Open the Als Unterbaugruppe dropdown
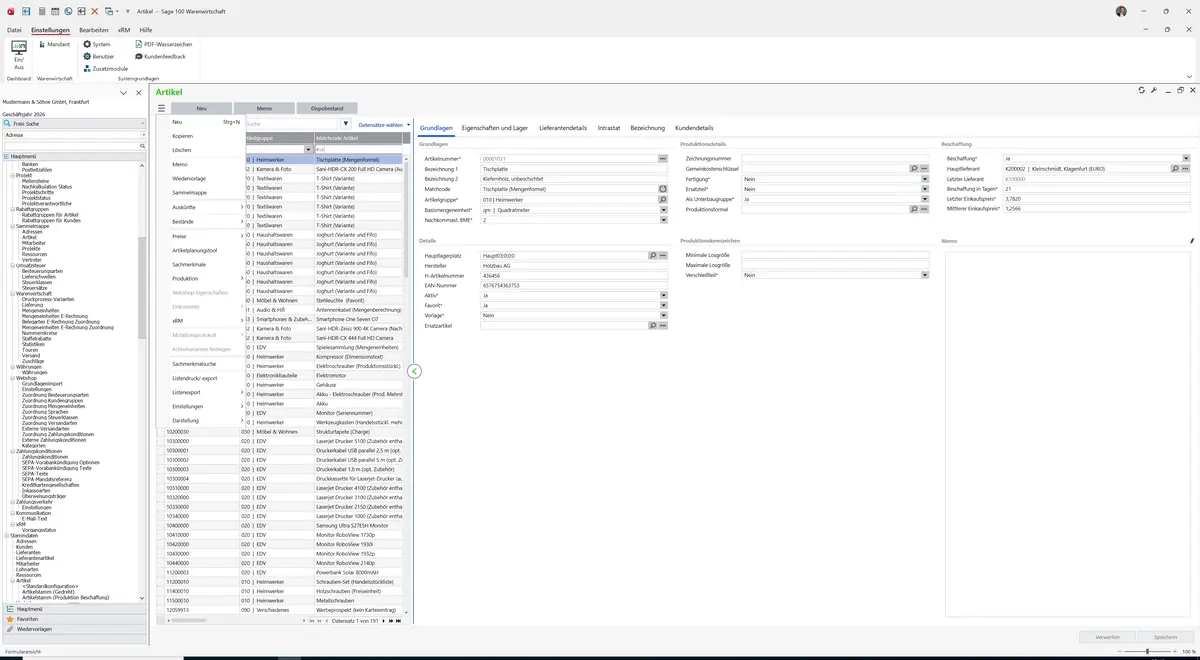The width and height of the screenshot is (1200, 660). pos(925,199)
